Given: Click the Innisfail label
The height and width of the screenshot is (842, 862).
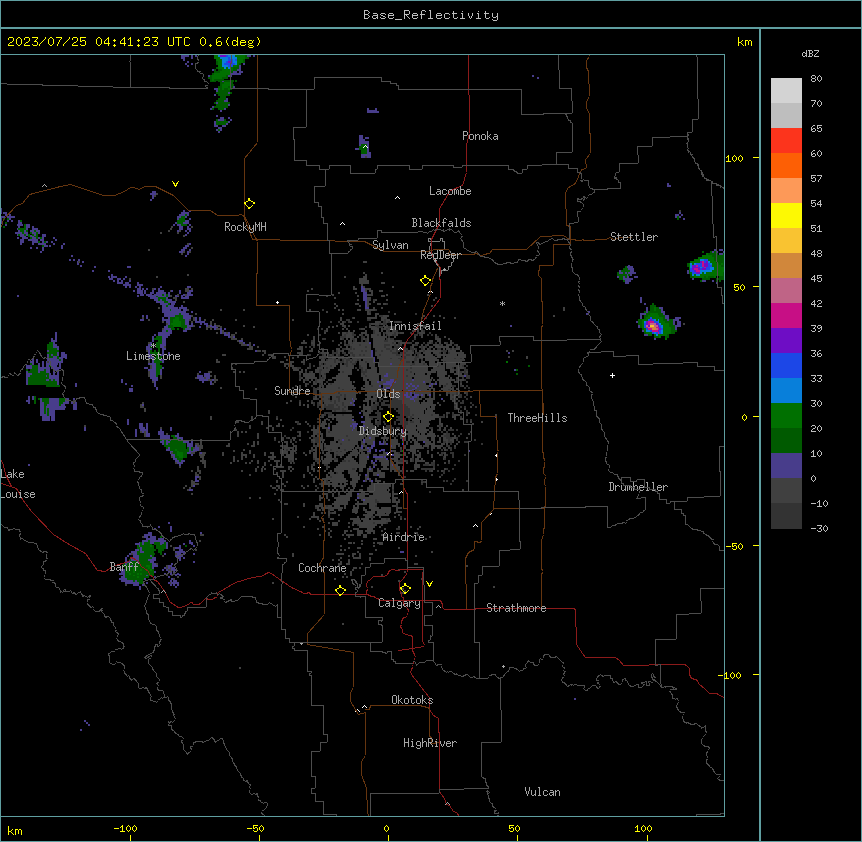Looking at the screenshot, I should [415, 326].
